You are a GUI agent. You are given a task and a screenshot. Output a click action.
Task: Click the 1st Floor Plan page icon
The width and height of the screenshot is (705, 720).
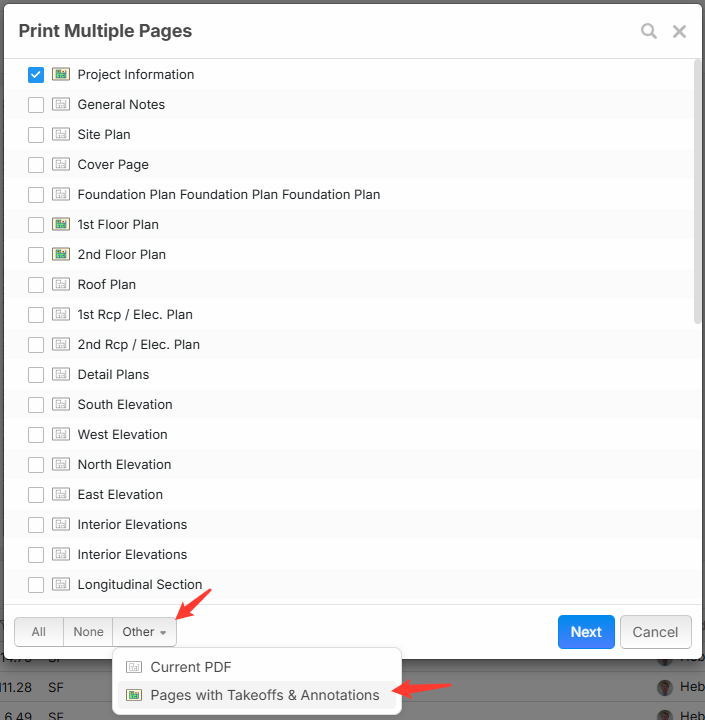(x=60, y=224)
